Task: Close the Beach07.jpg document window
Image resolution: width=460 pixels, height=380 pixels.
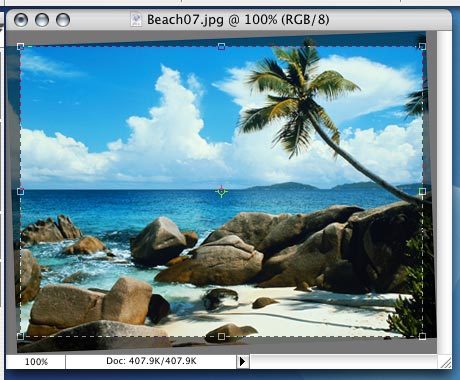Action: [21, 20]
